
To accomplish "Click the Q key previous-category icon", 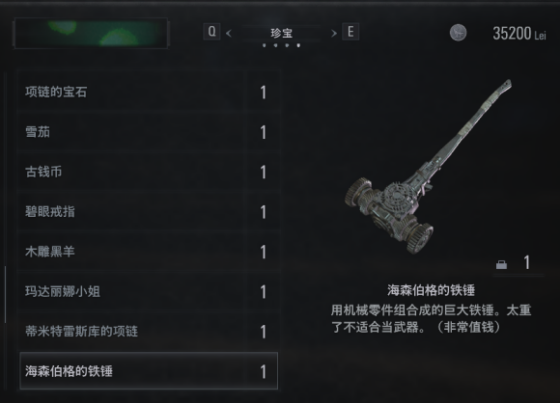I will pos(211,32).
